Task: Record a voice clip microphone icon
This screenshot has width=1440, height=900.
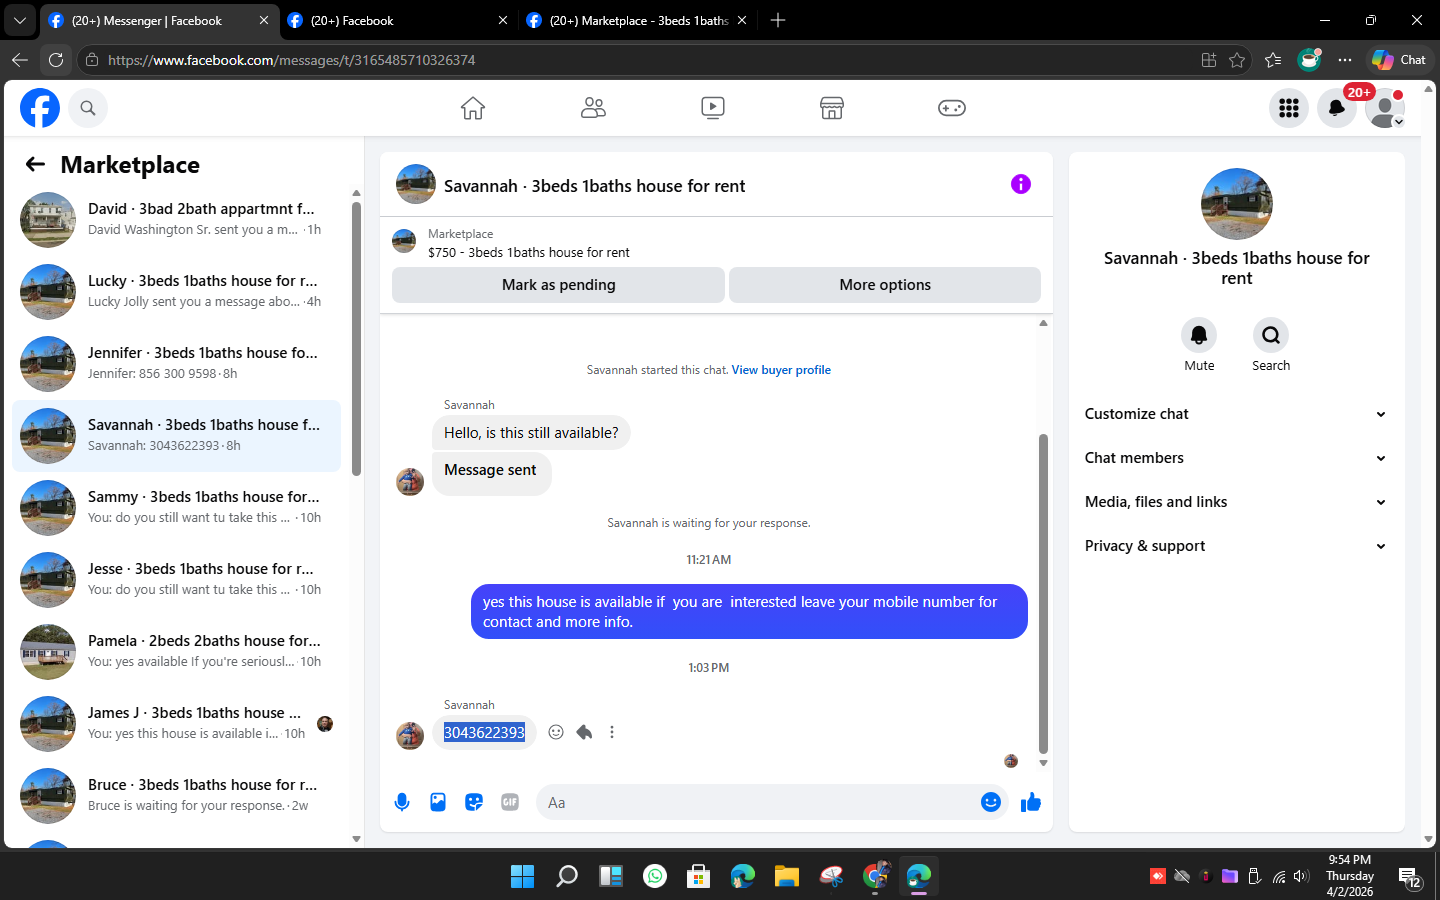Action: (402, 802)
